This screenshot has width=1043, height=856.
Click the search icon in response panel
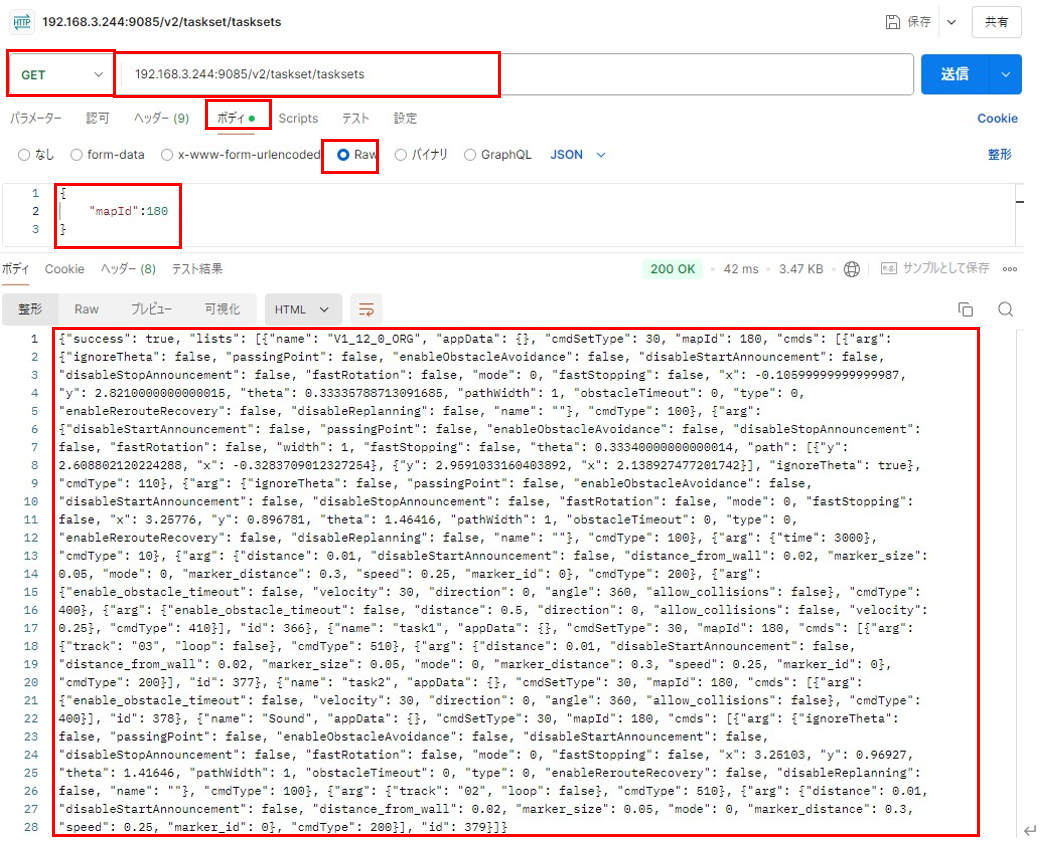pos(1005,310)
